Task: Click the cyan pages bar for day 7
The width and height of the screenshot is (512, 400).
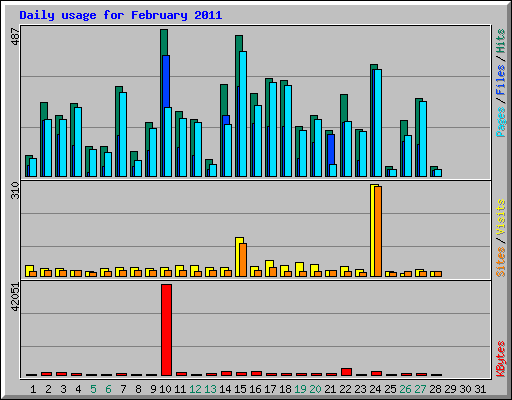Action: coord(123,134)
